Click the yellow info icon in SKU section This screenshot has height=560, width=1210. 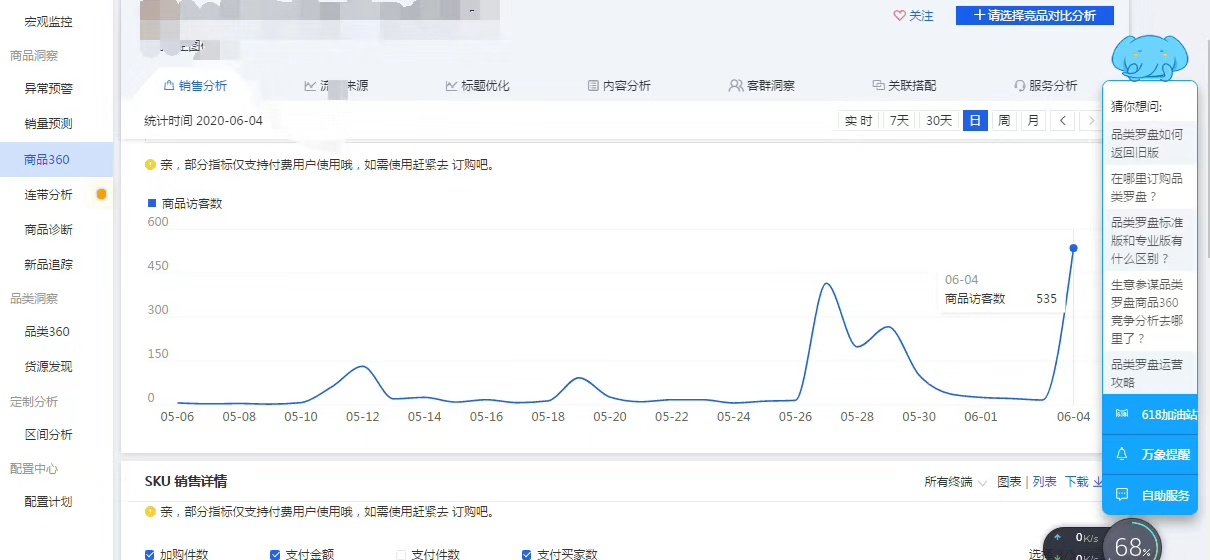pyautogui.click(x=150, y=511)
